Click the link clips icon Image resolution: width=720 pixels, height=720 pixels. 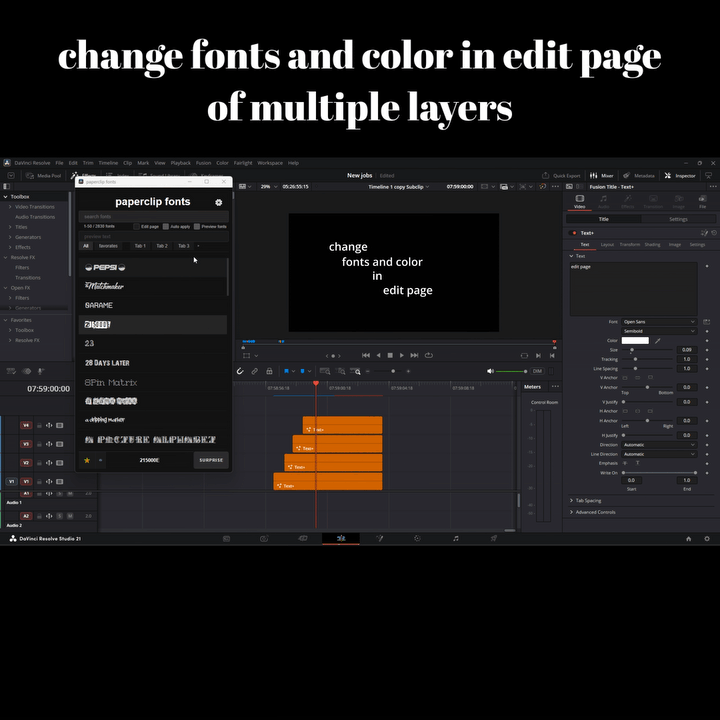click(x=254, y=371)
